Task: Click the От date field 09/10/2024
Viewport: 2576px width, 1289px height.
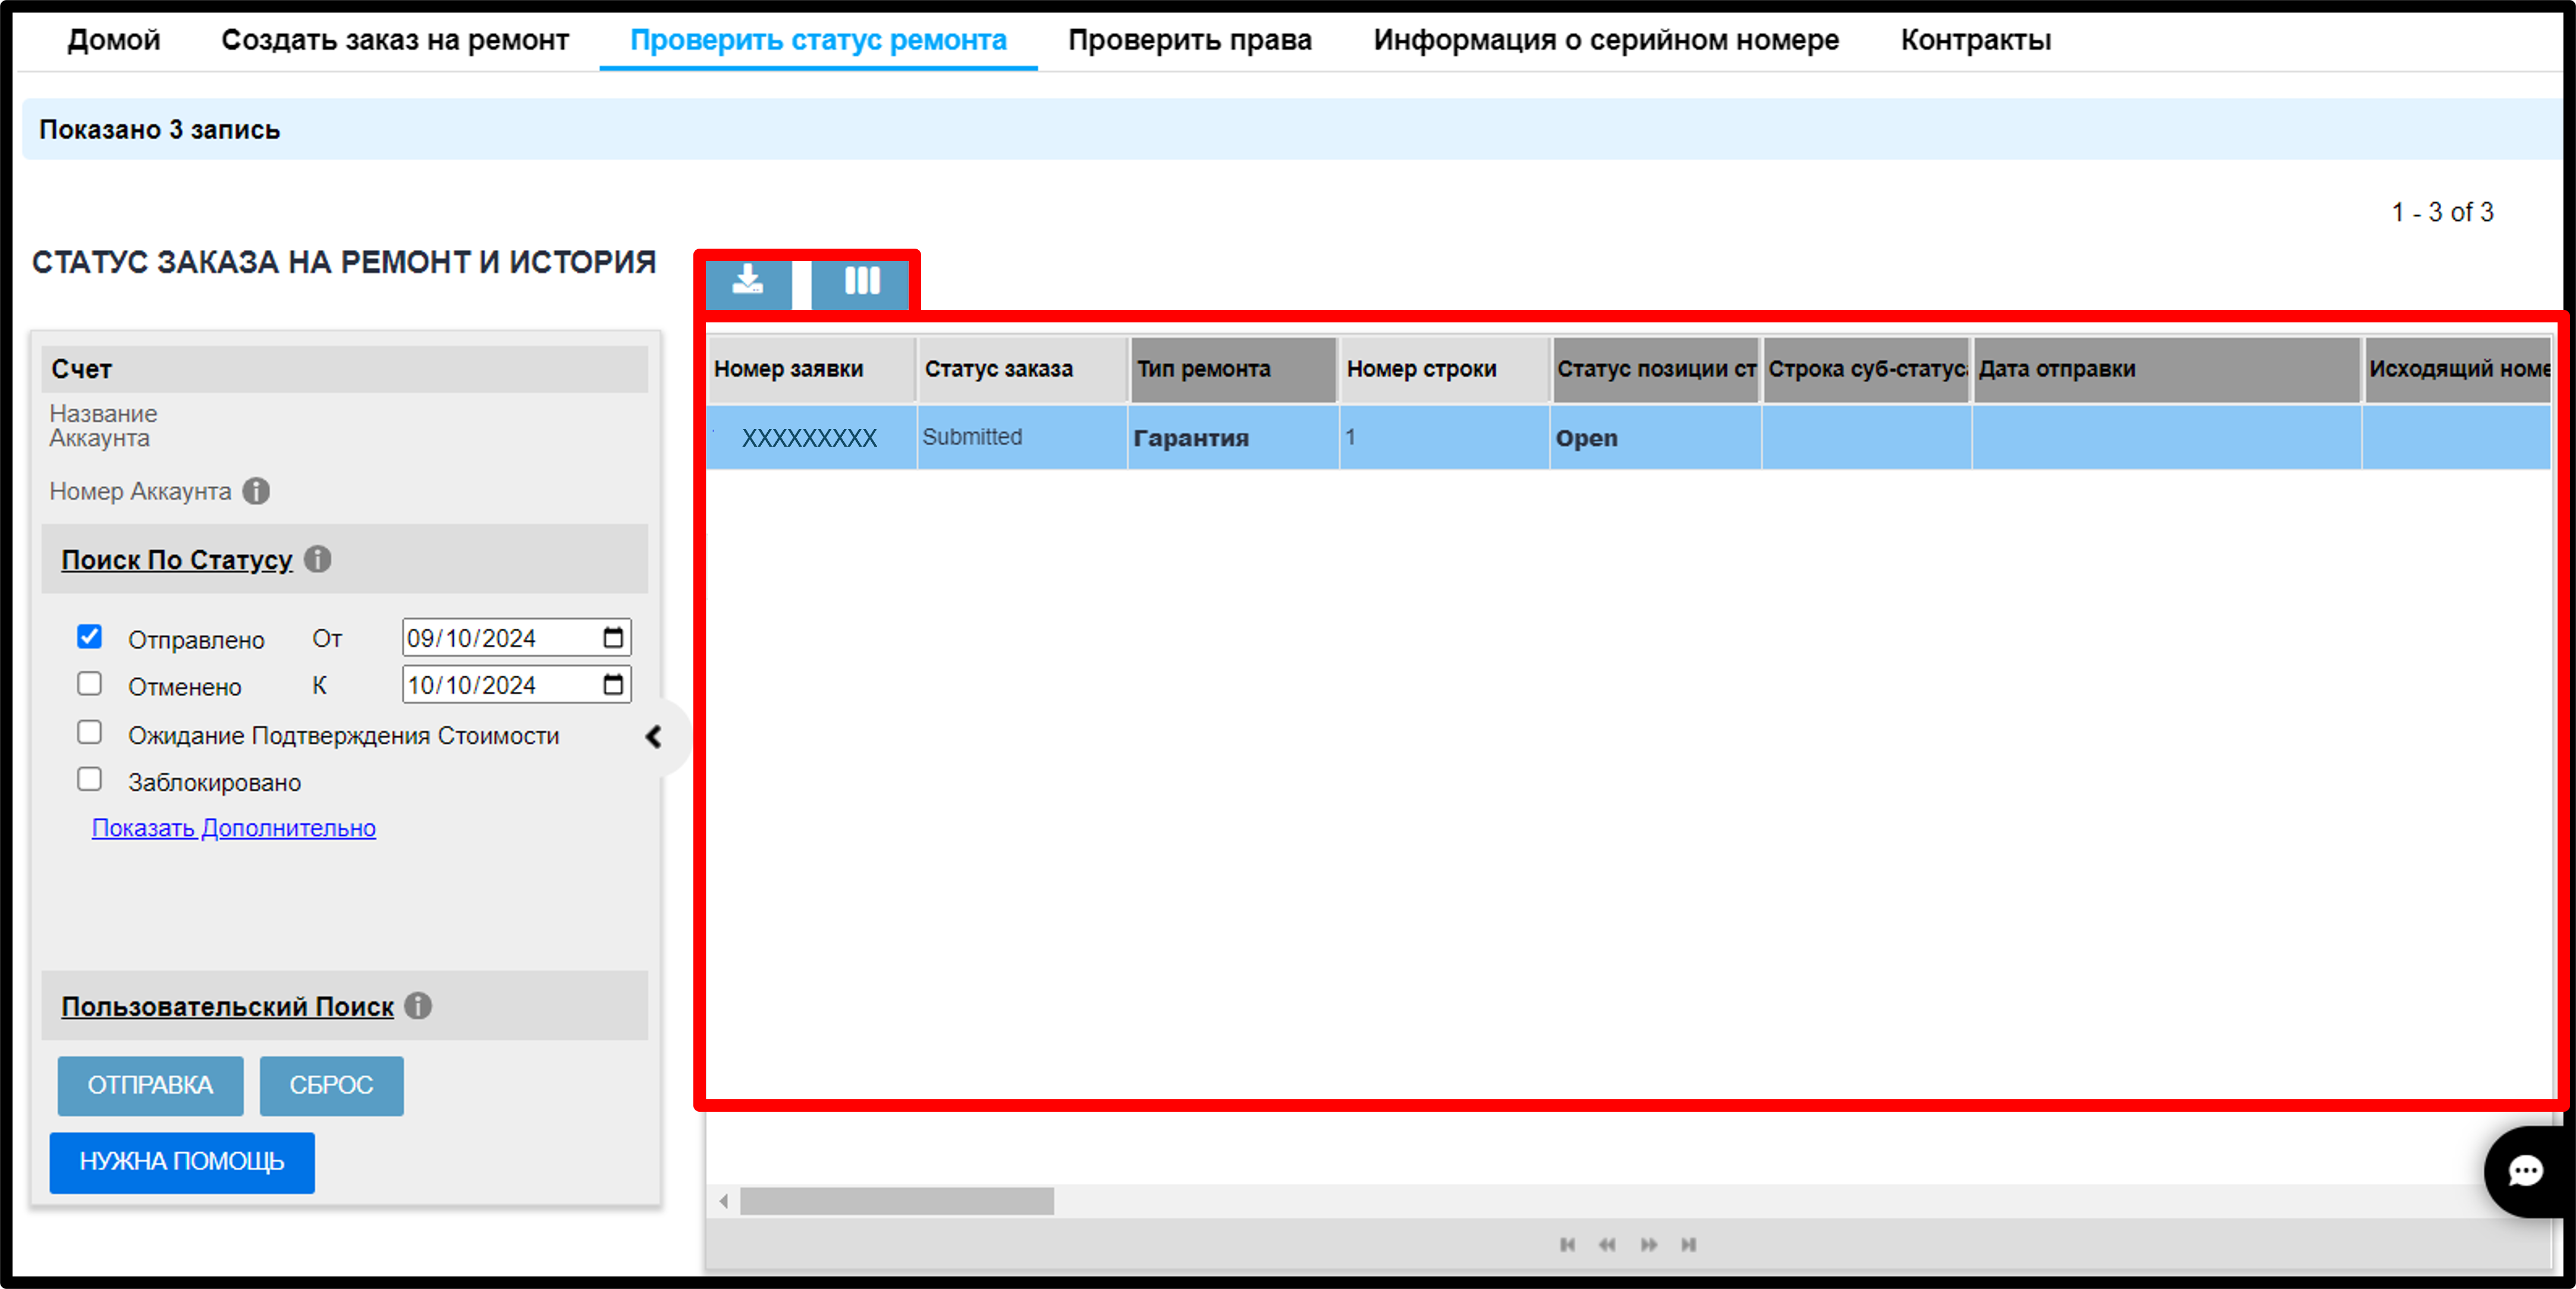Action: [x=516, y=638]
